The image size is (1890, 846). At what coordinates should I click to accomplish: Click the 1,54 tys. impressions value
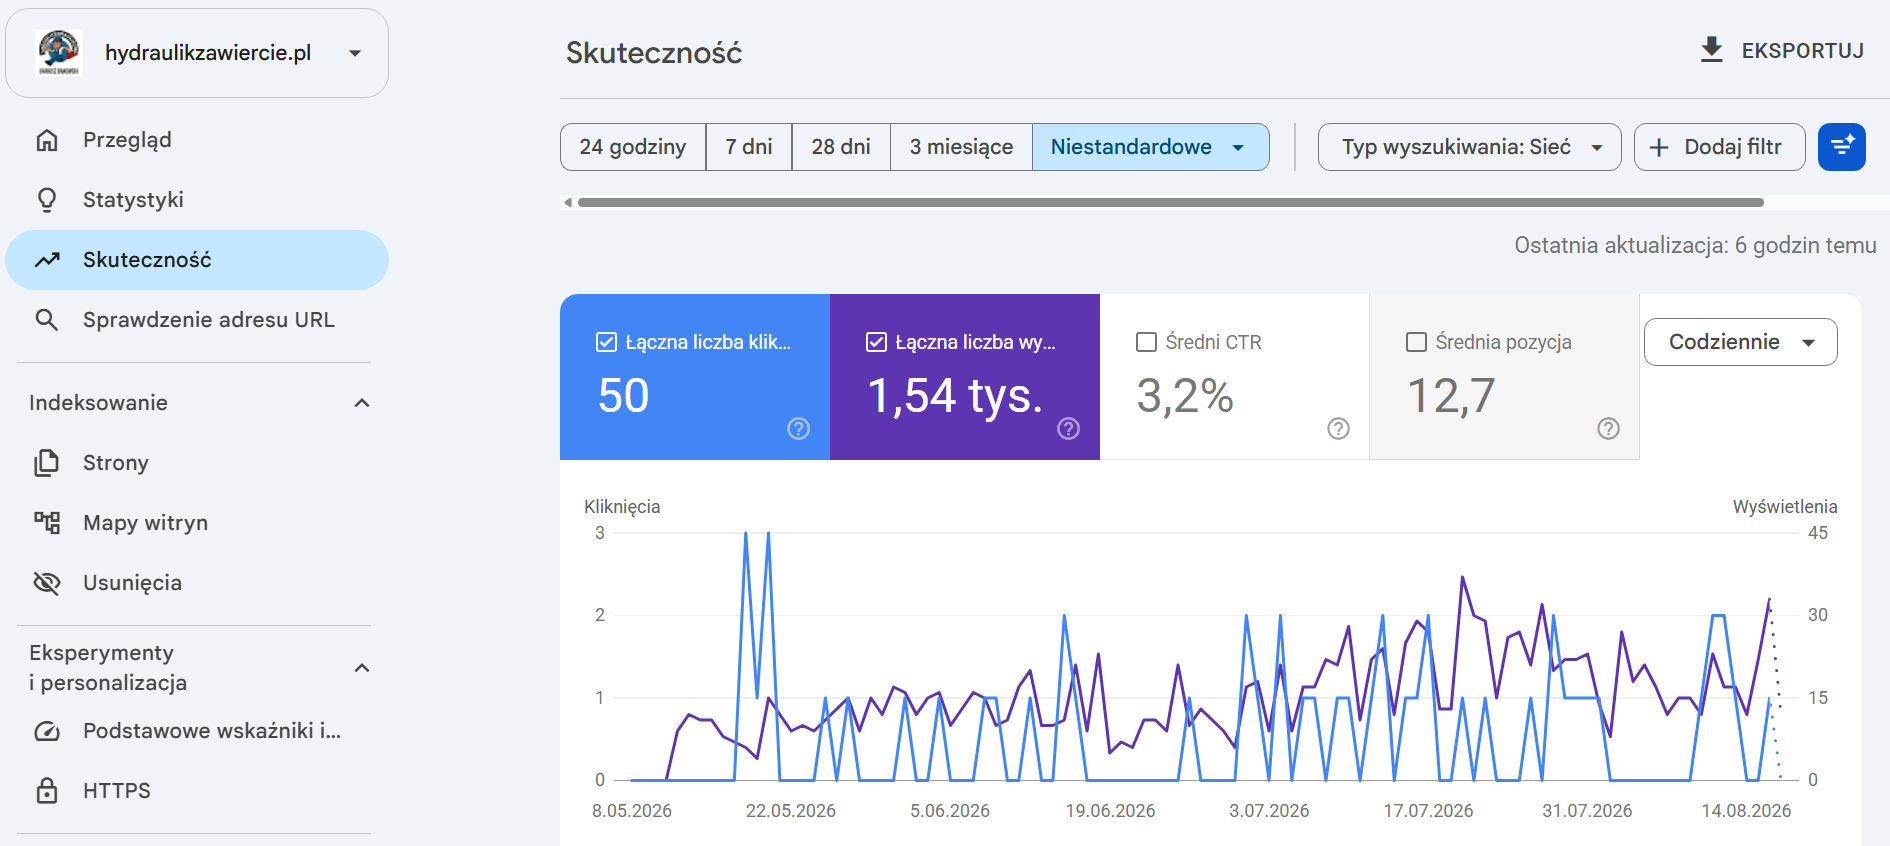[x=955, y=396]
